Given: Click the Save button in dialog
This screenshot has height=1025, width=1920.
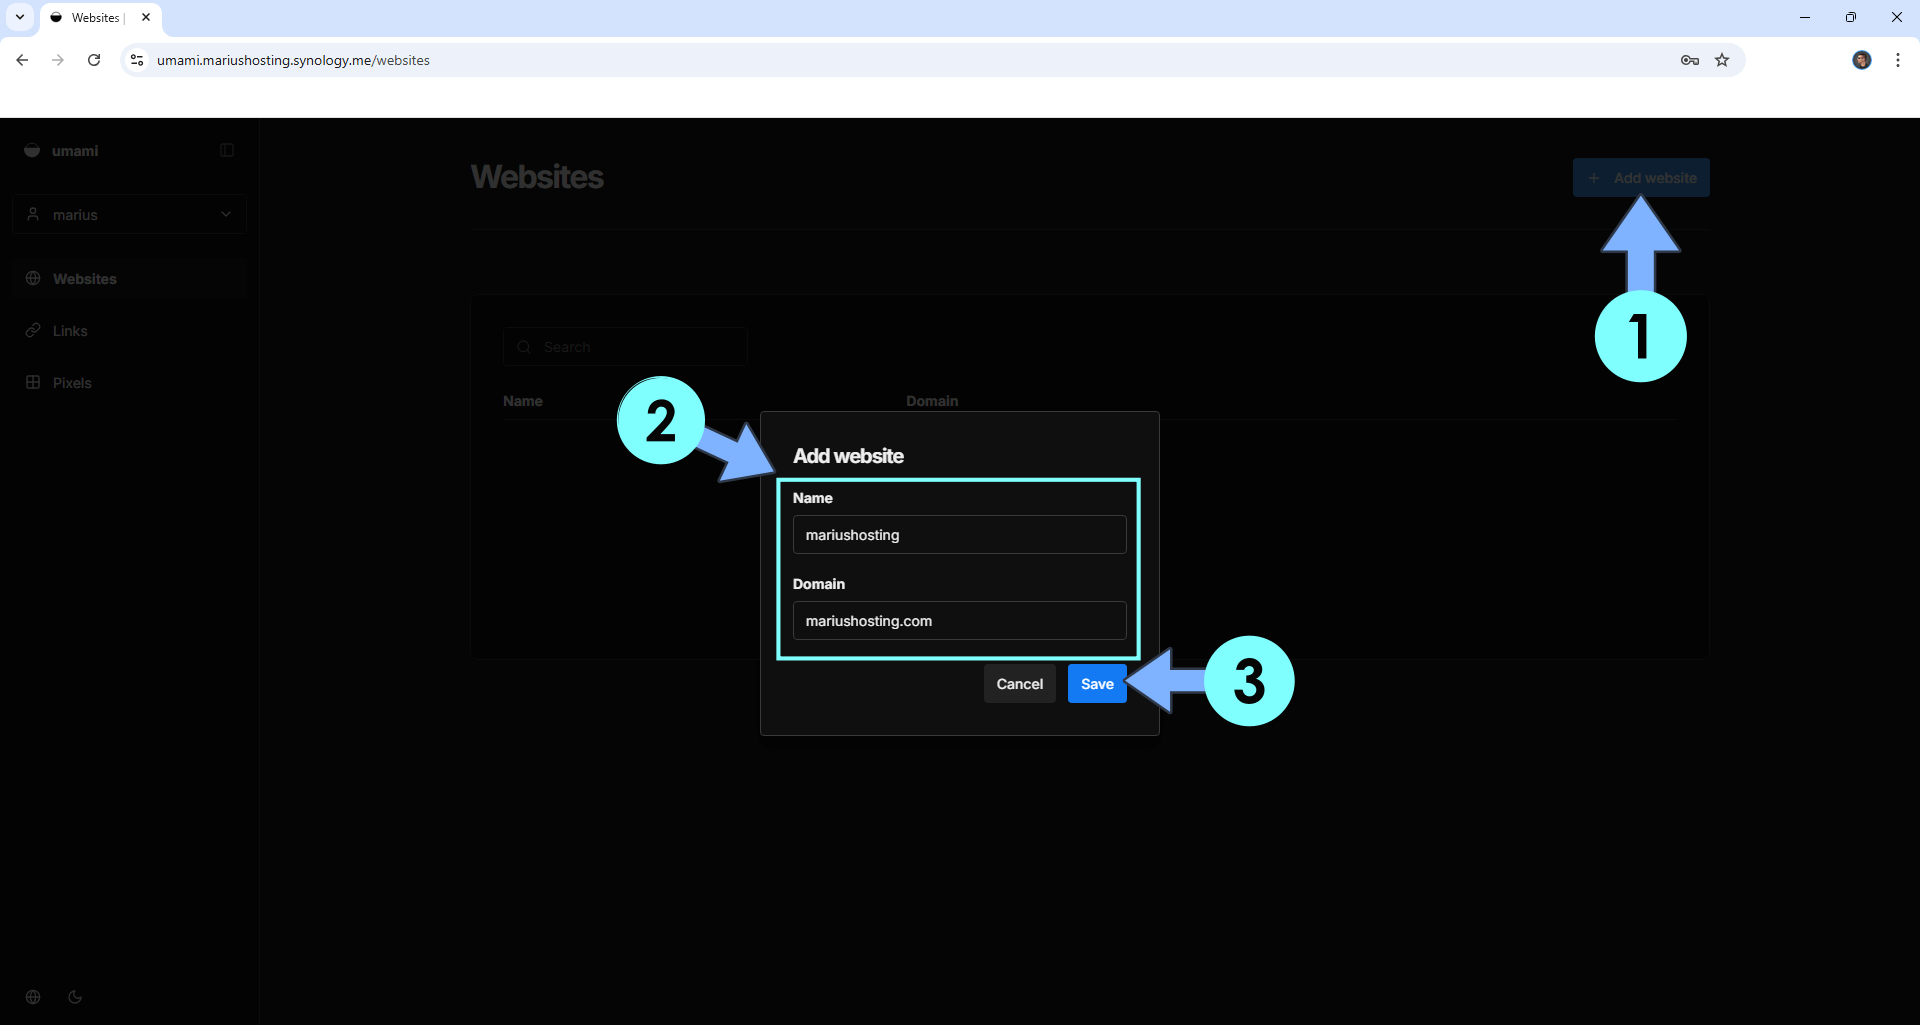Looking at the screenshot, I should point(1096,684).
